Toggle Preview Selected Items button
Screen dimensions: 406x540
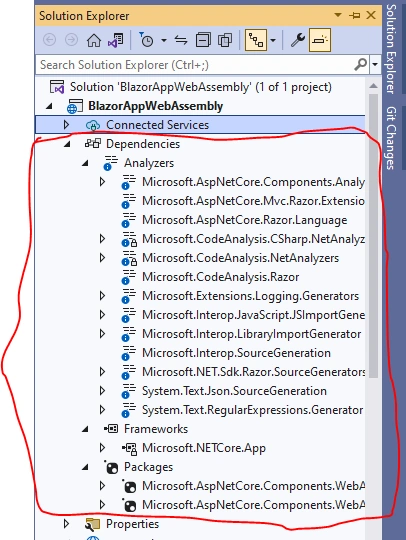tap(320, 40)
